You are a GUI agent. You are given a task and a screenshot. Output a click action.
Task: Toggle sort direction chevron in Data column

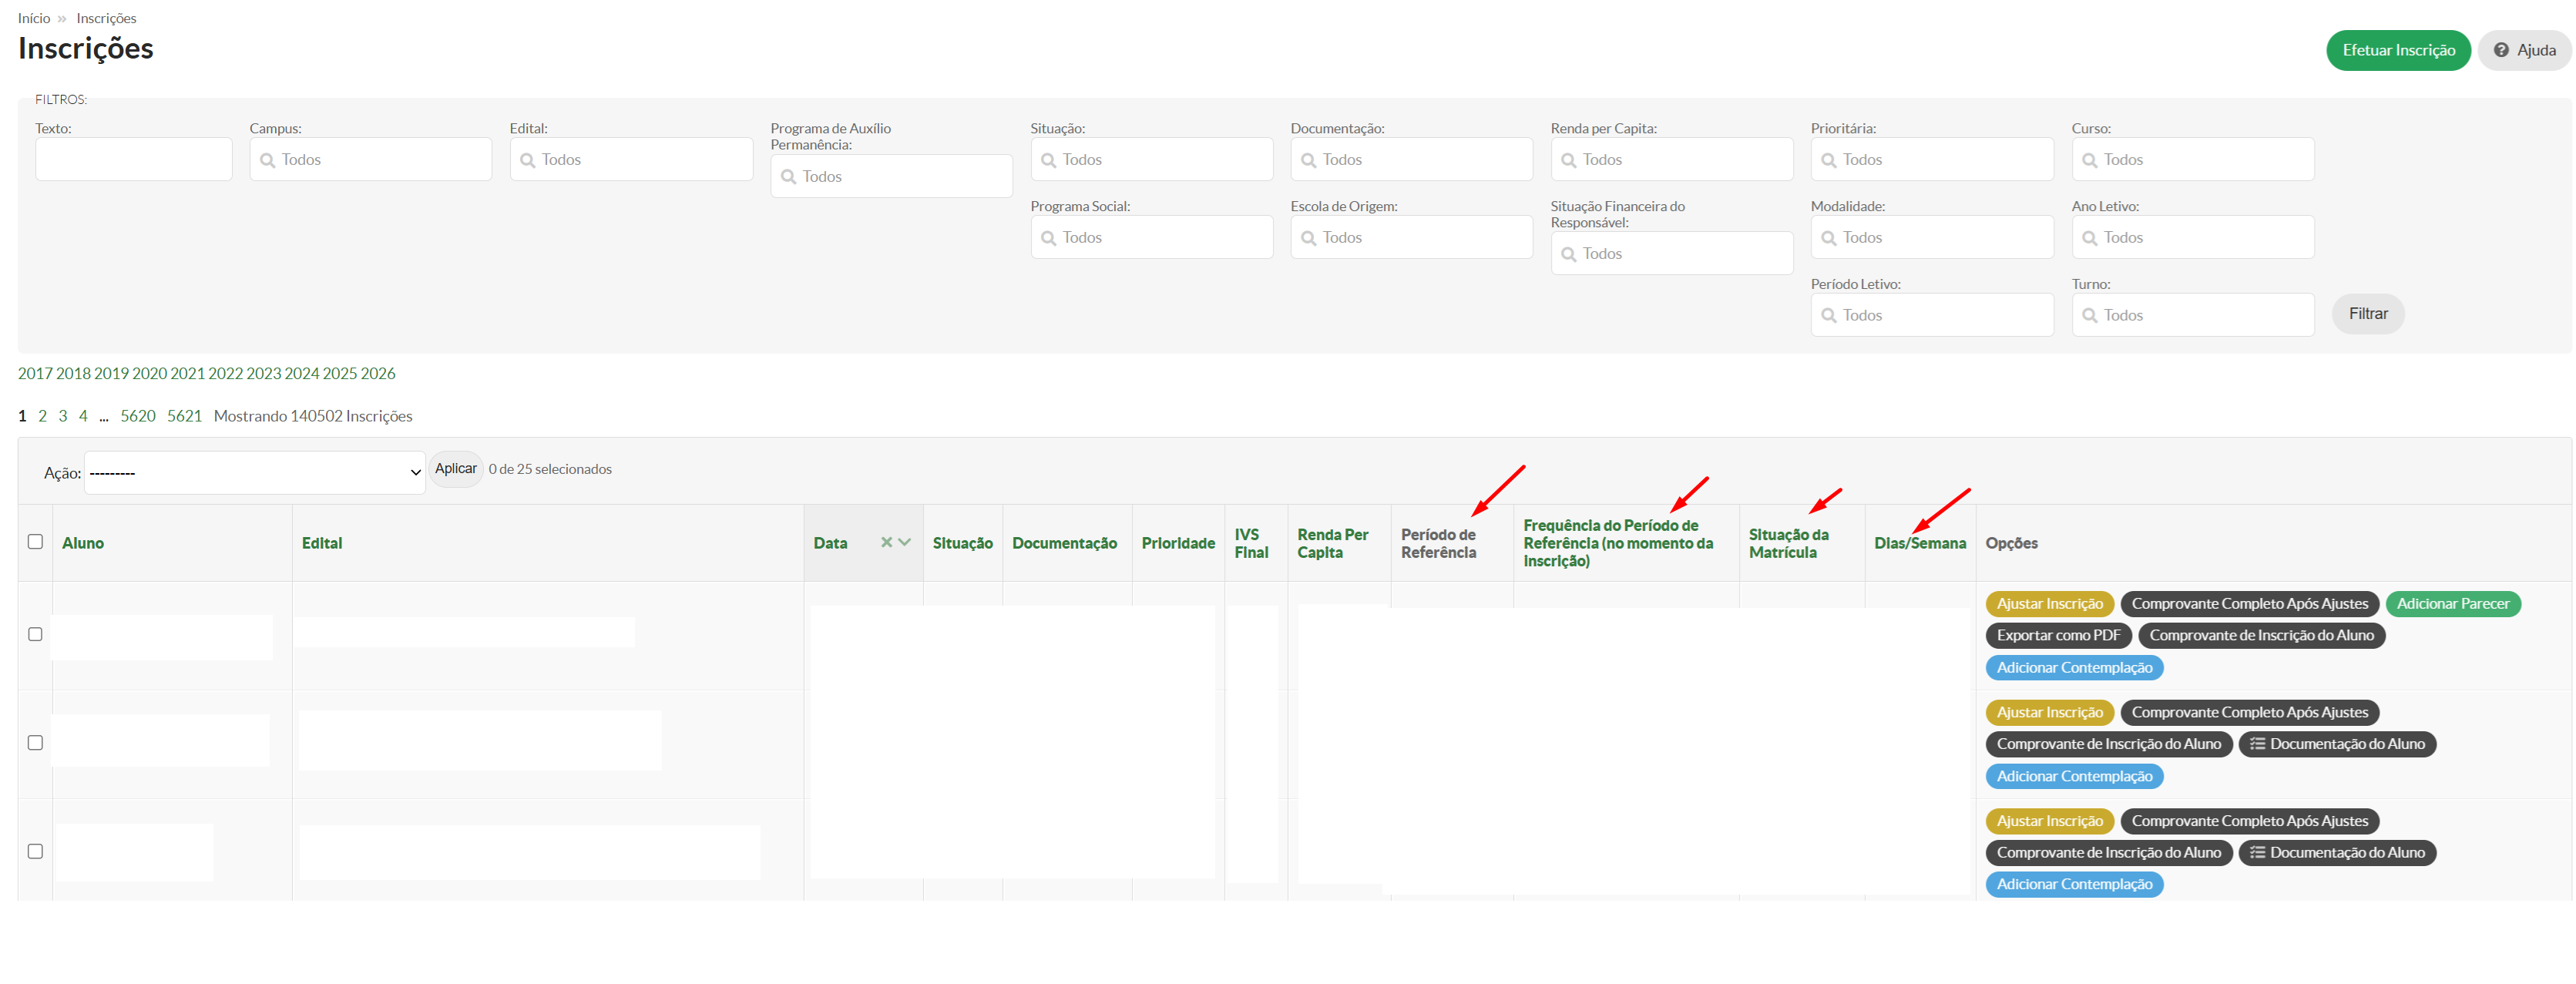click(904, 542)
